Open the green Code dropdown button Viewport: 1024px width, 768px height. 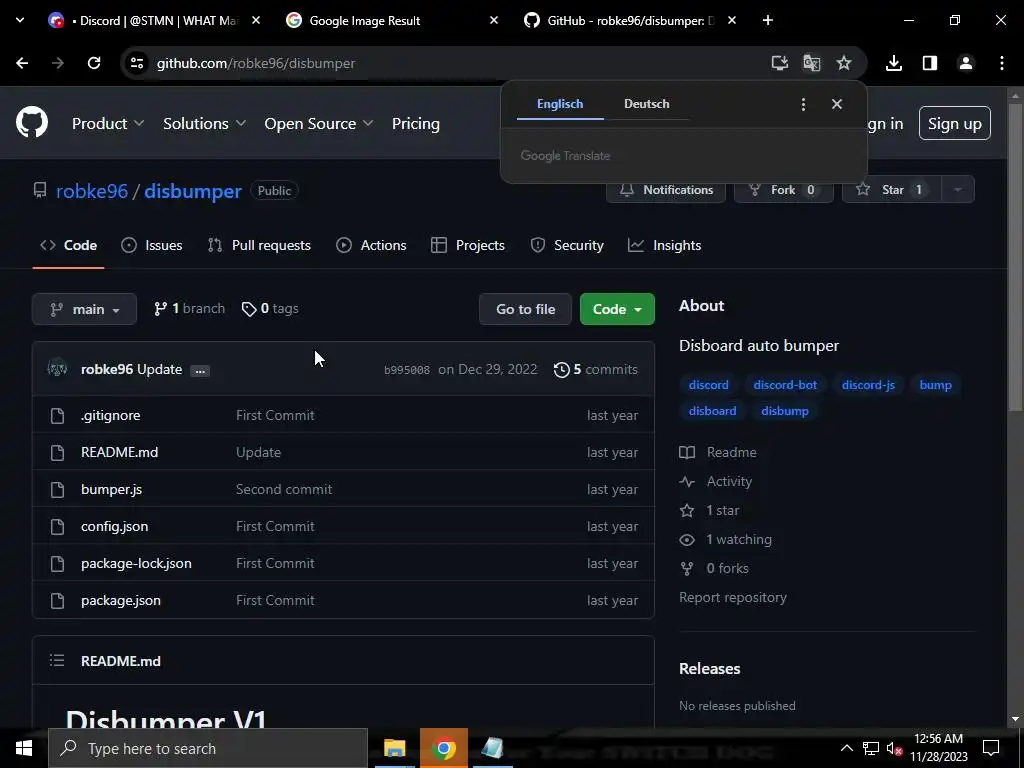tap(617, 309)
